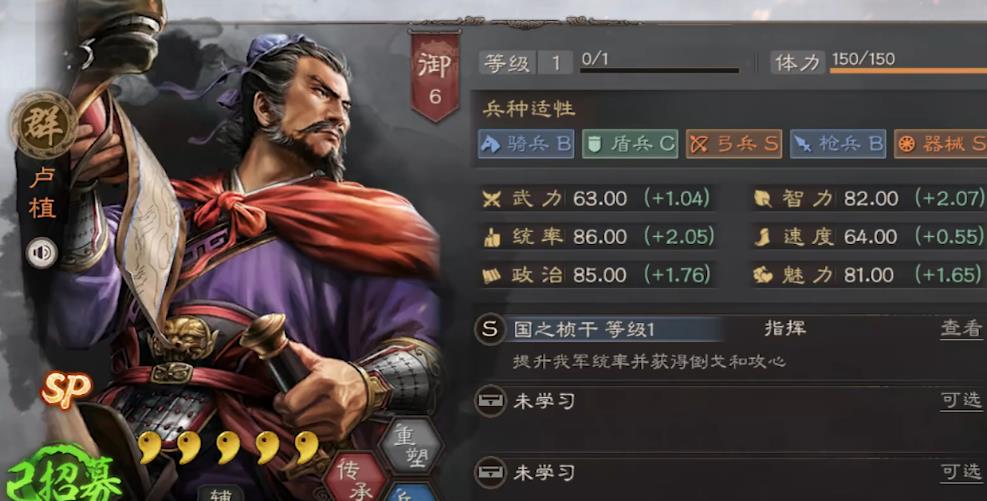Viewport: 987px width, 501px height.
Task: Select the 器械 S troop aptitude
Action: (x=940, y=144)
